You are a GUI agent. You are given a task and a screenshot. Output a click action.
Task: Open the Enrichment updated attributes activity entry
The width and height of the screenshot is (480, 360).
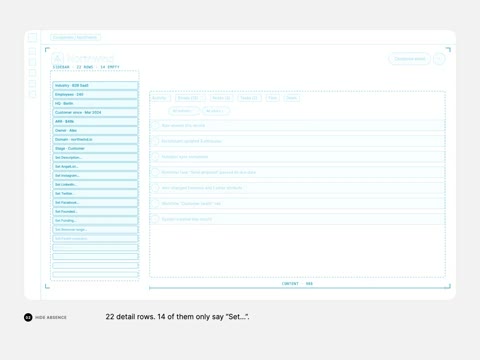297,141
